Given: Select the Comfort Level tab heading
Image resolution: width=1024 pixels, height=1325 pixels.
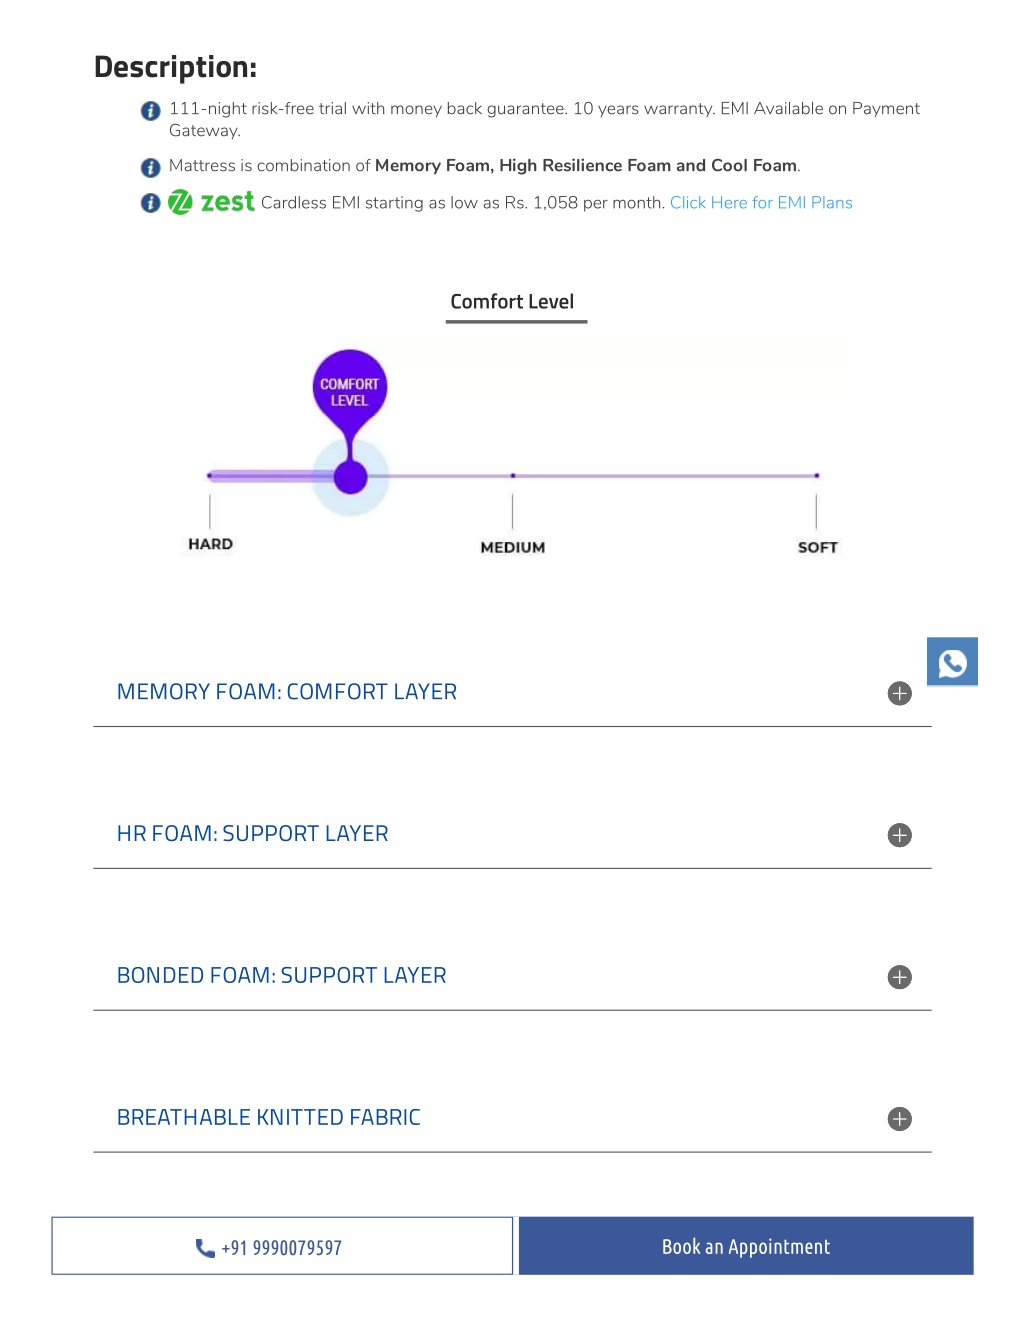Looking at the screenshot, I should click(x=512, y=302).
